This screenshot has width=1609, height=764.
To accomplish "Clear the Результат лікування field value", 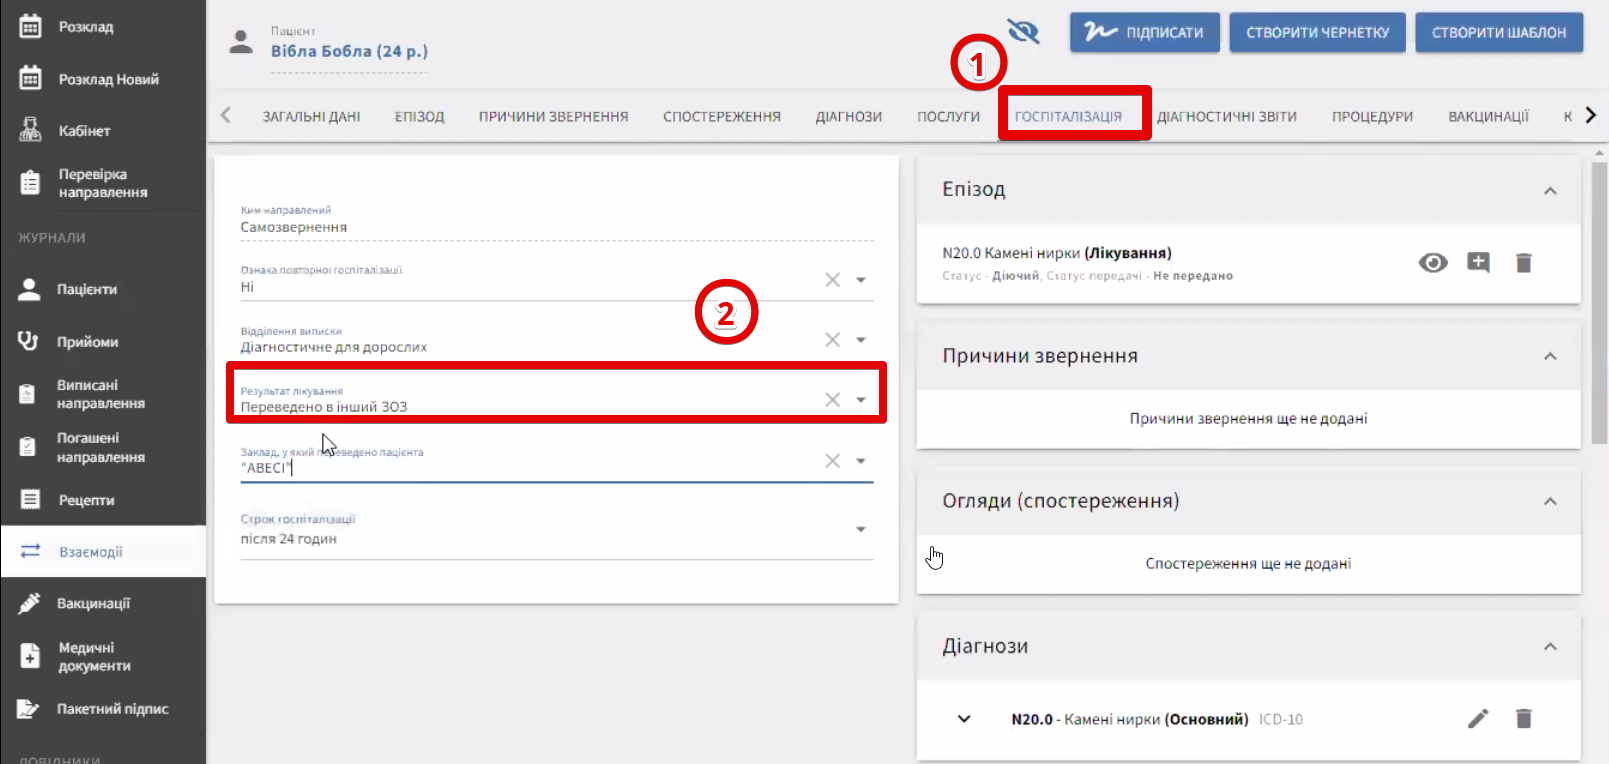I will point(832,400).
